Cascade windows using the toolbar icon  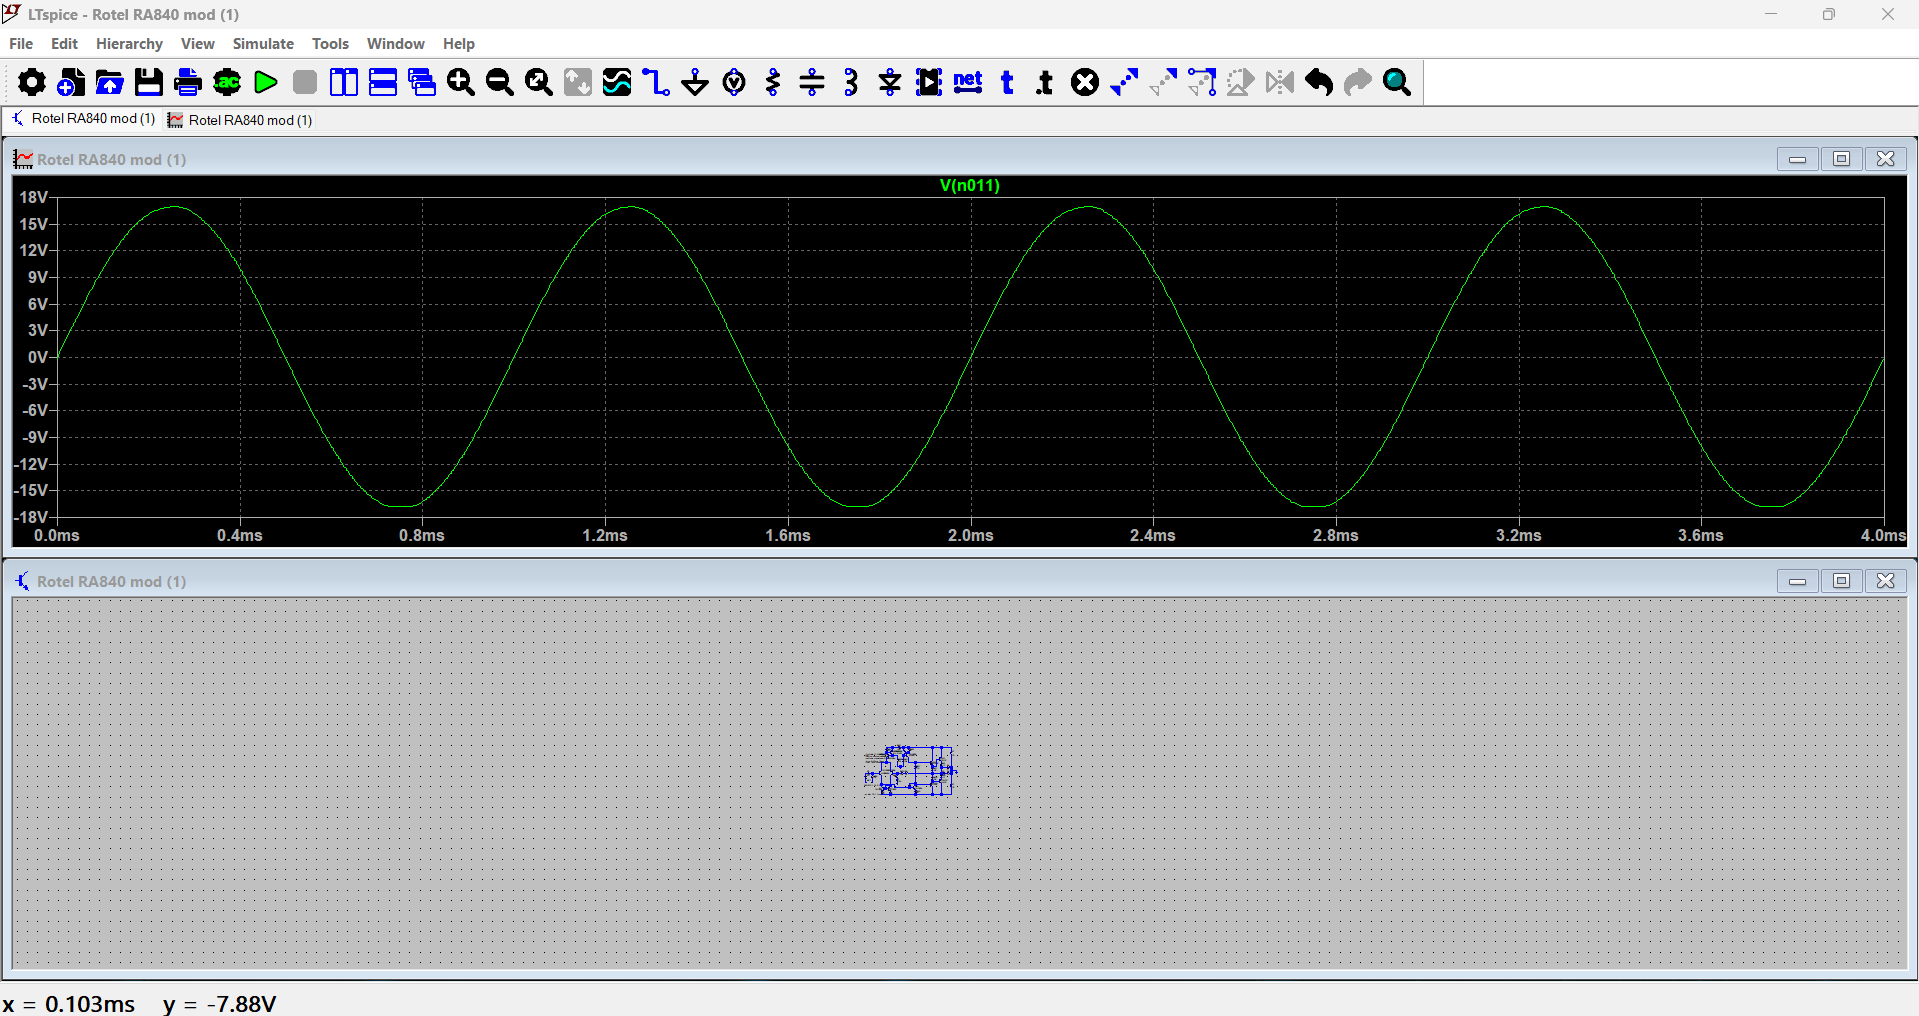[x=422, y=82]
